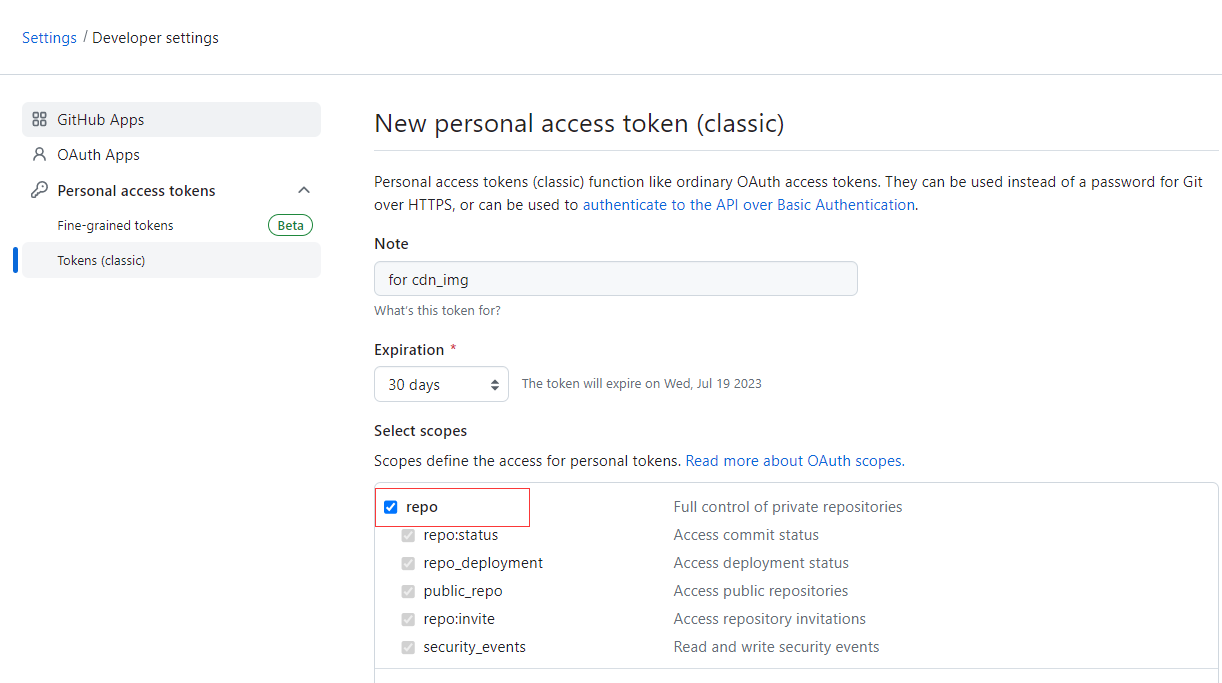Click the OAuth Apps person icon
1222x683 pixels.
pos(40,155)
